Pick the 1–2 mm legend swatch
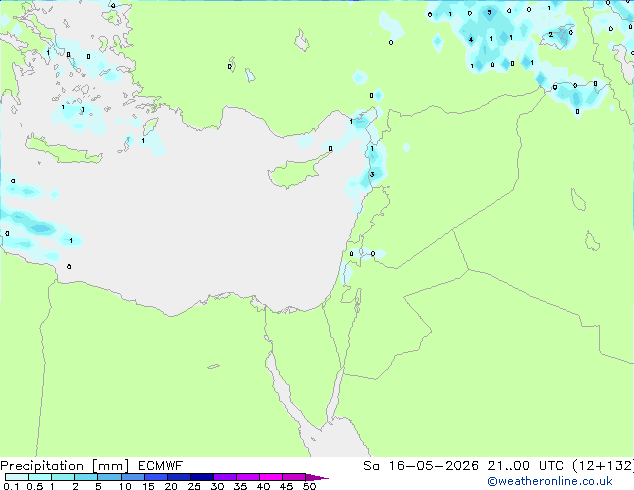 [x=63, y=477]
